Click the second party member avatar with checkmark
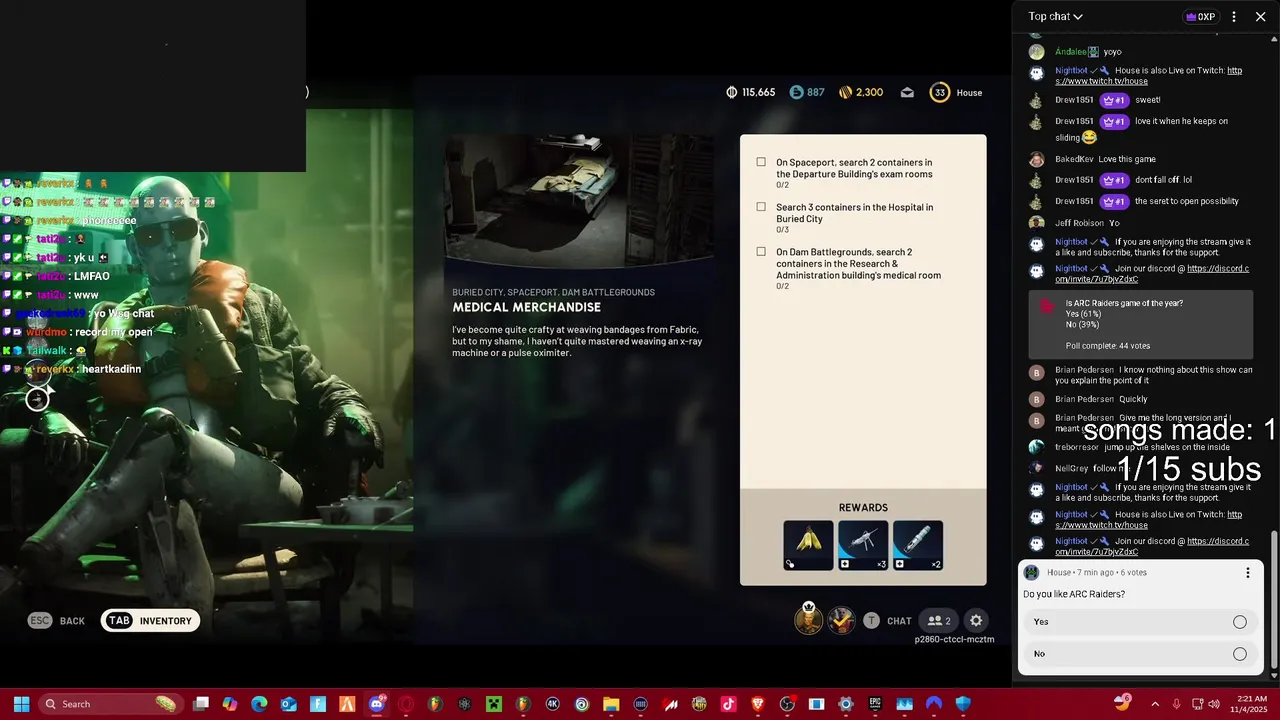The height and width of the screenshot is (720, 1280). [842, 621]
